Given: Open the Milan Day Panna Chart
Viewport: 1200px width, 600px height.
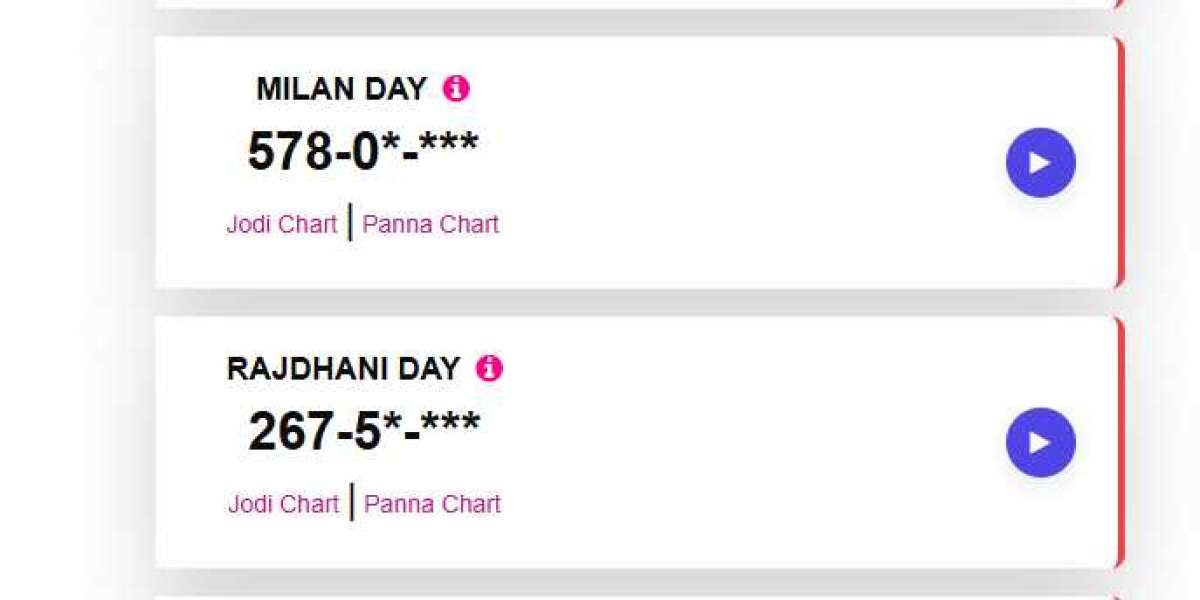Looking at the screenshot, I should 430,224.
